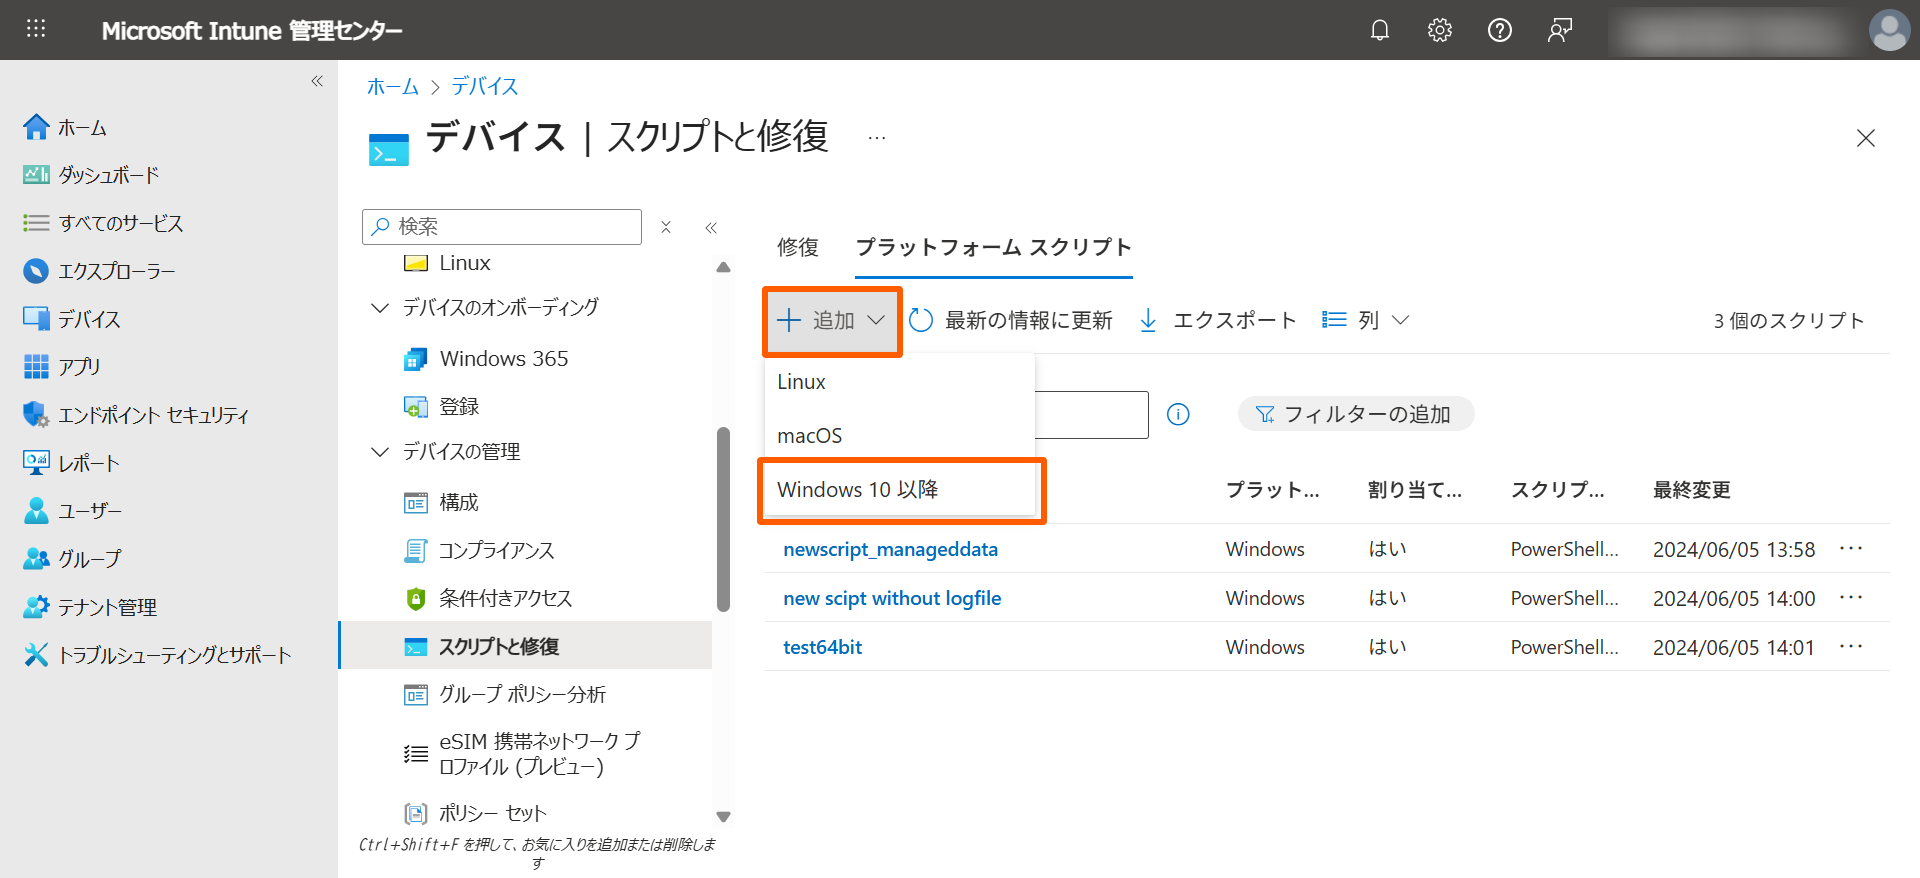Select Windows 10 以降 from the menu
Screen dimensions: 1920x878
(858, 490)
